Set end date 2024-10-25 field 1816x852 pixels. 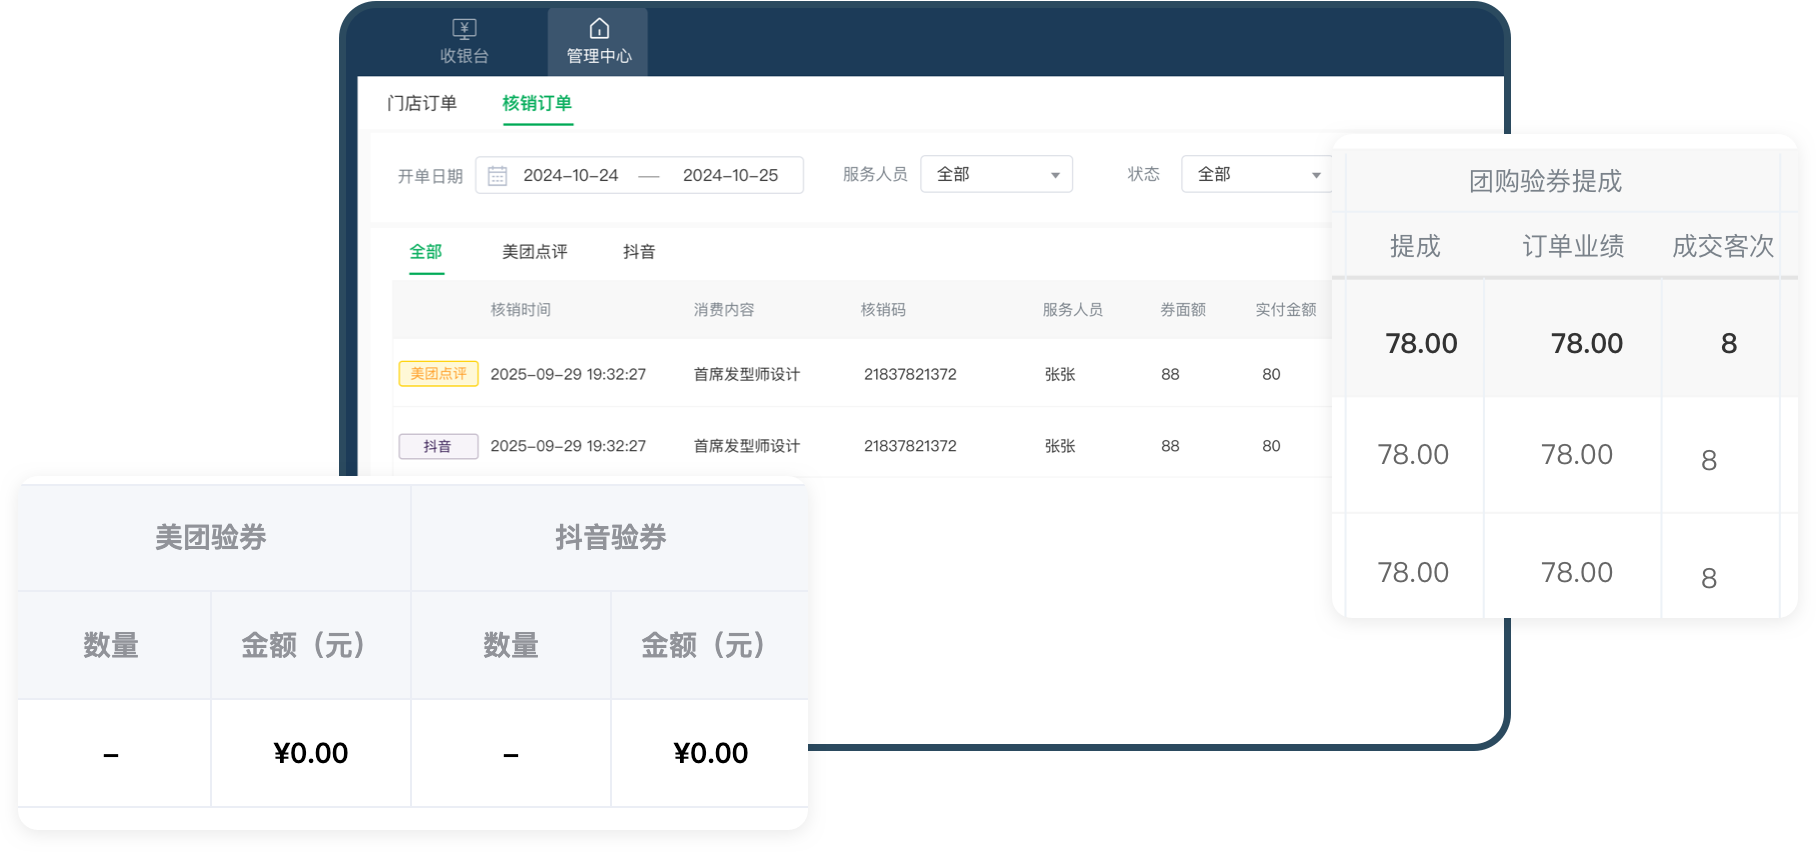tap(730, 175)
